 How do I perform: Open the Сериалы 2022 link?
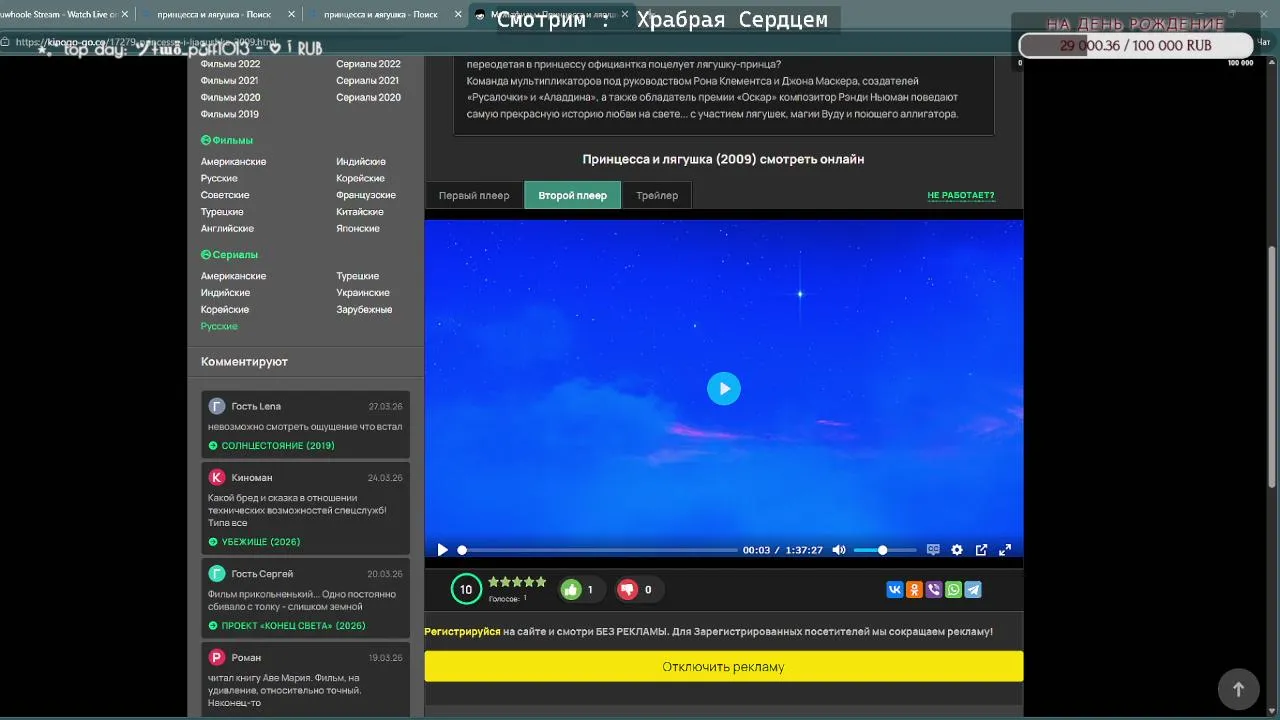368,64
